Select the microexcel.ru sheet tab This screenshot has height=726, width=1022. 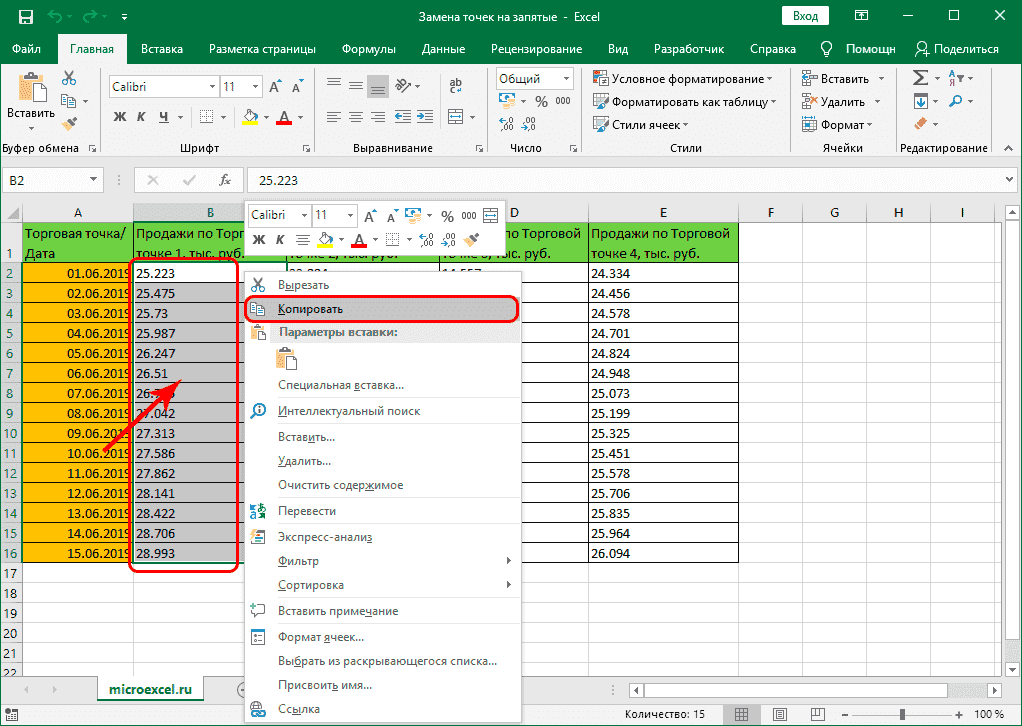click(150, 689)
